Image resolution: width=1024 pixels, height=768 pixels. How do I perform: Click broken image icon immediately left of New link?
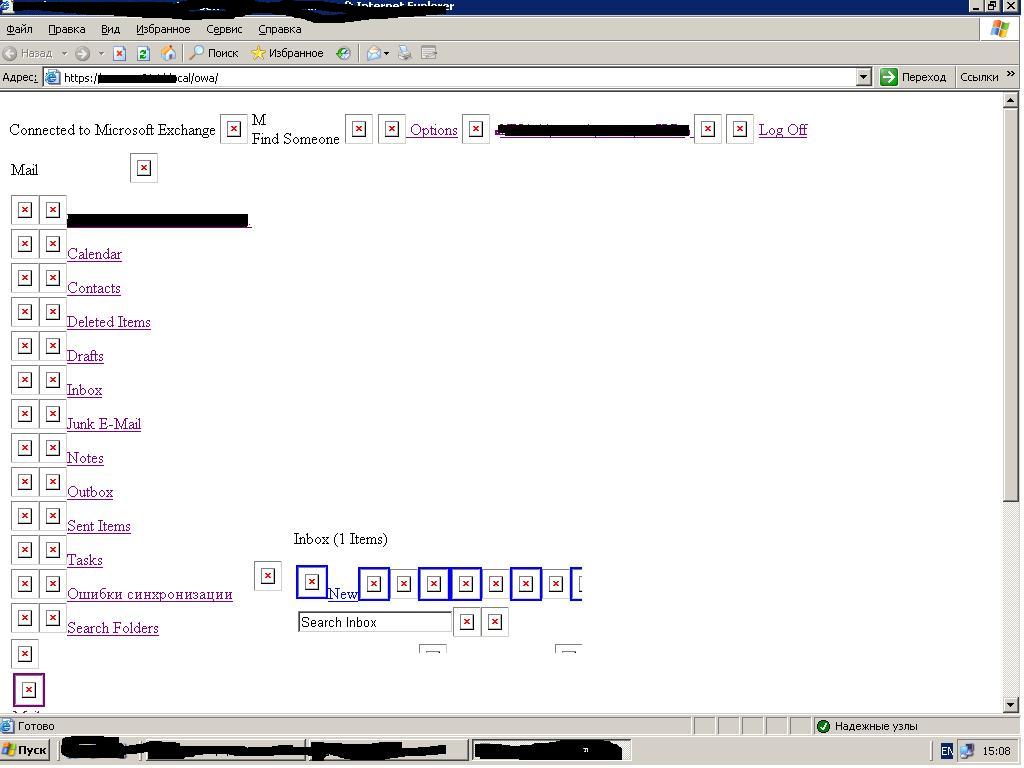312,582
